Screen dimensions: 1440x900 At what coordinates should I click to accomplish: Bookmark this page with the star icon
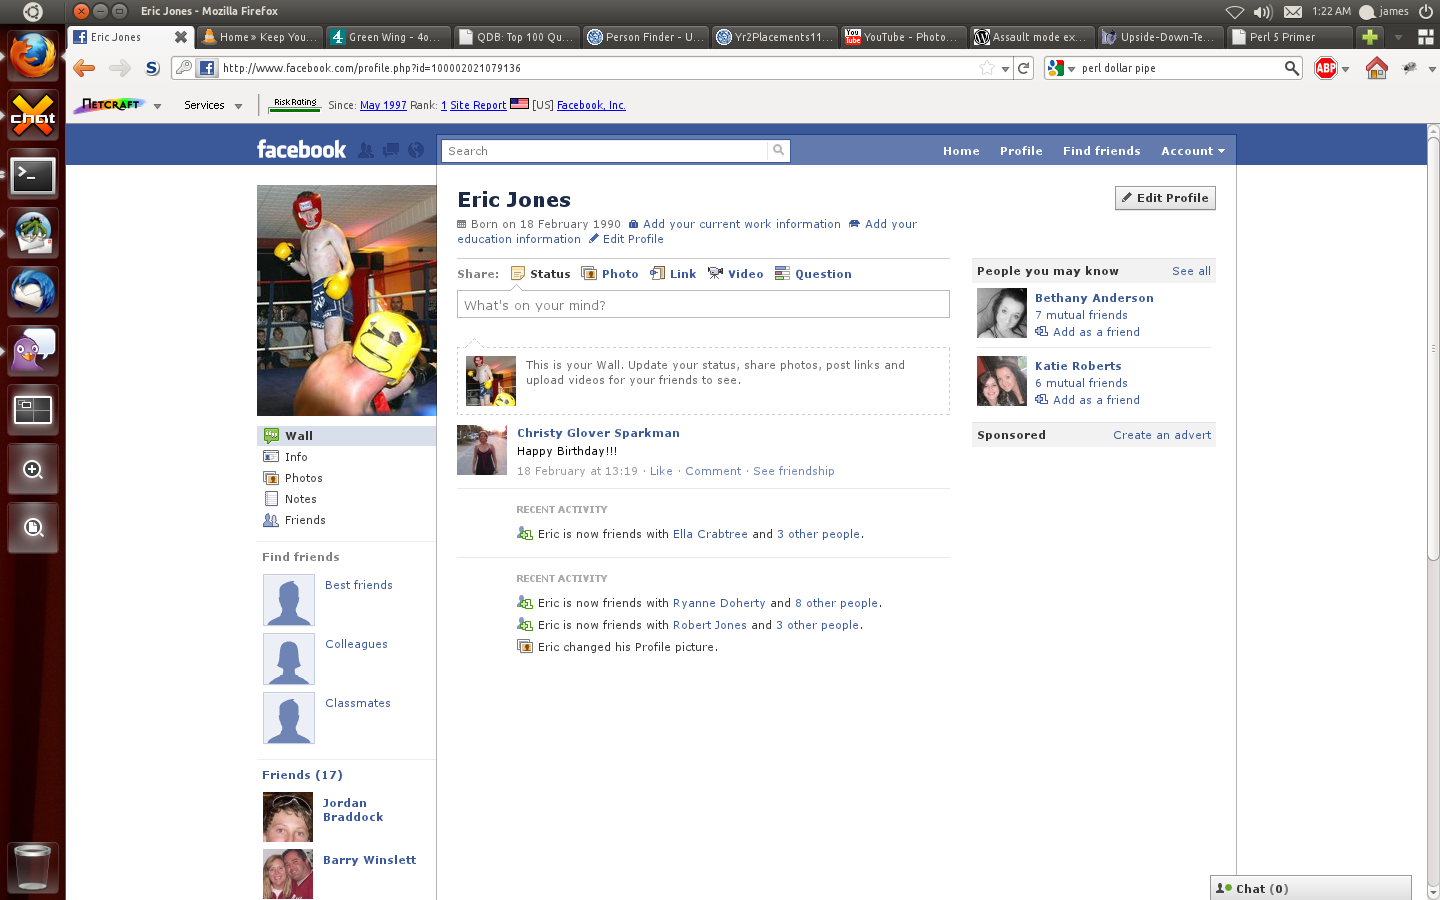[x=987, y=68]
